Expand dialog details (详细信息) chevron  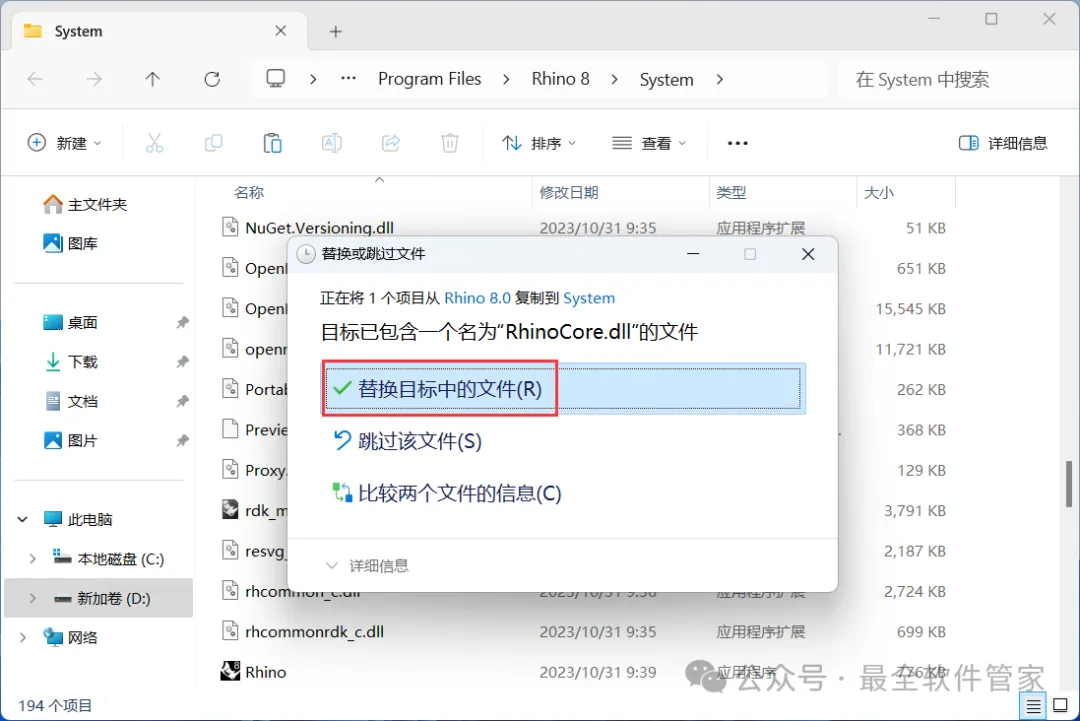[x=332, y=566]
